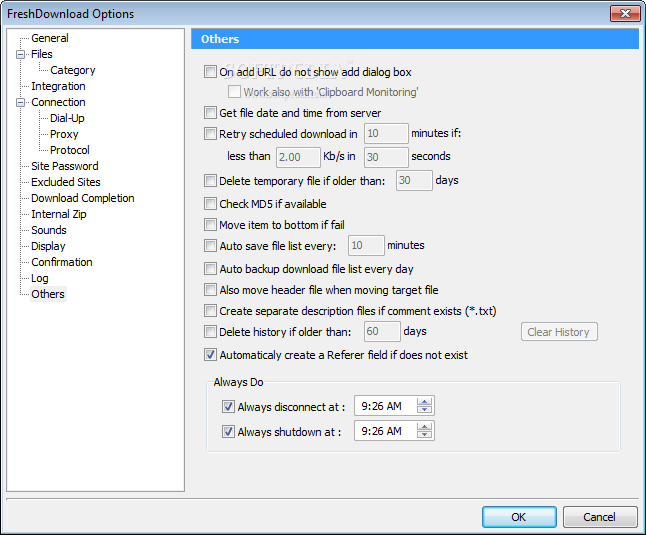Check 'Delete history if older than'
This screenshot has width=646, height=535.
point(210,332)
